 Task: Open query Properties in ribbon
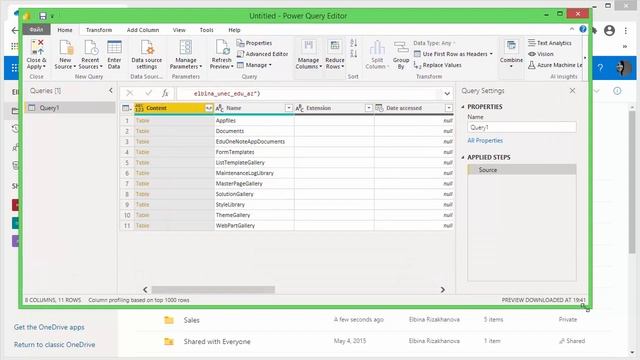(x=254, y=43)
